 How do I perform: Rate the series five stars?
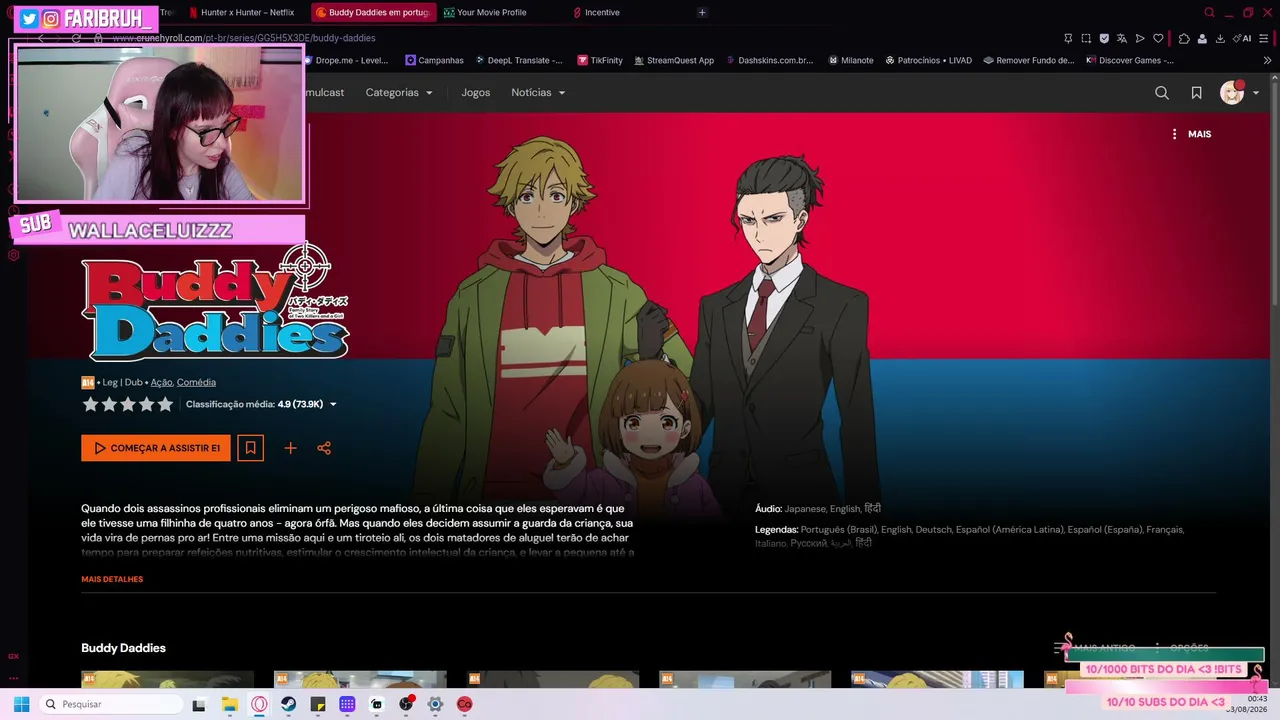pyautogui.click(x=165, y=405)
